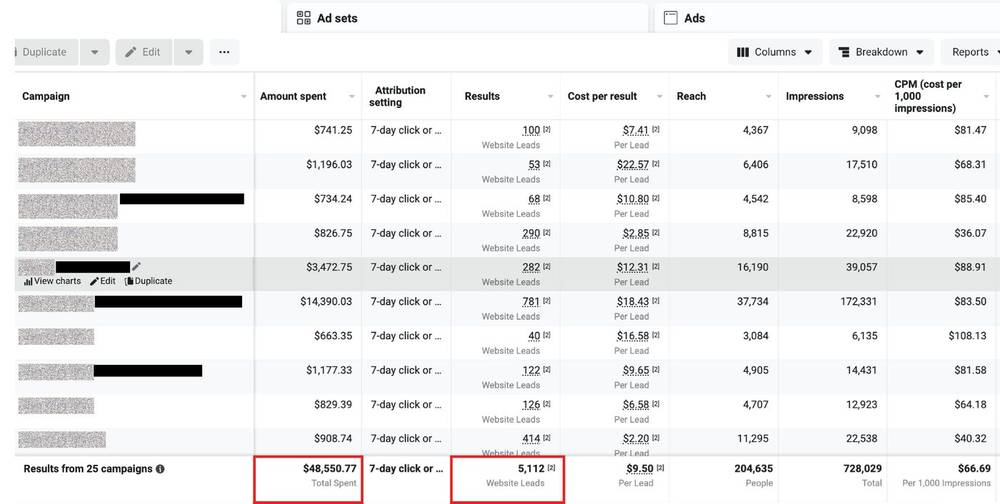Open Campaign column header menu arrow
This screenshot has height=504, width=1000.
point(244,97)
